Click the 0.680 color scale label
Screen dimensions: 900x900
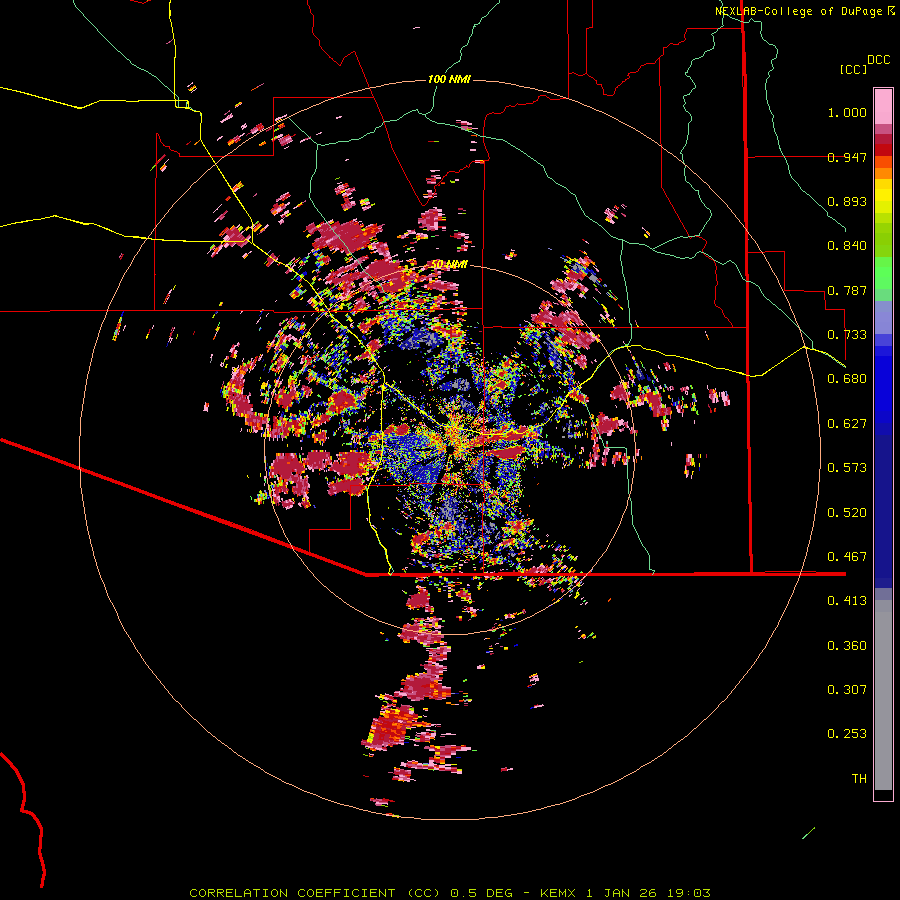[x=847, y=379]
